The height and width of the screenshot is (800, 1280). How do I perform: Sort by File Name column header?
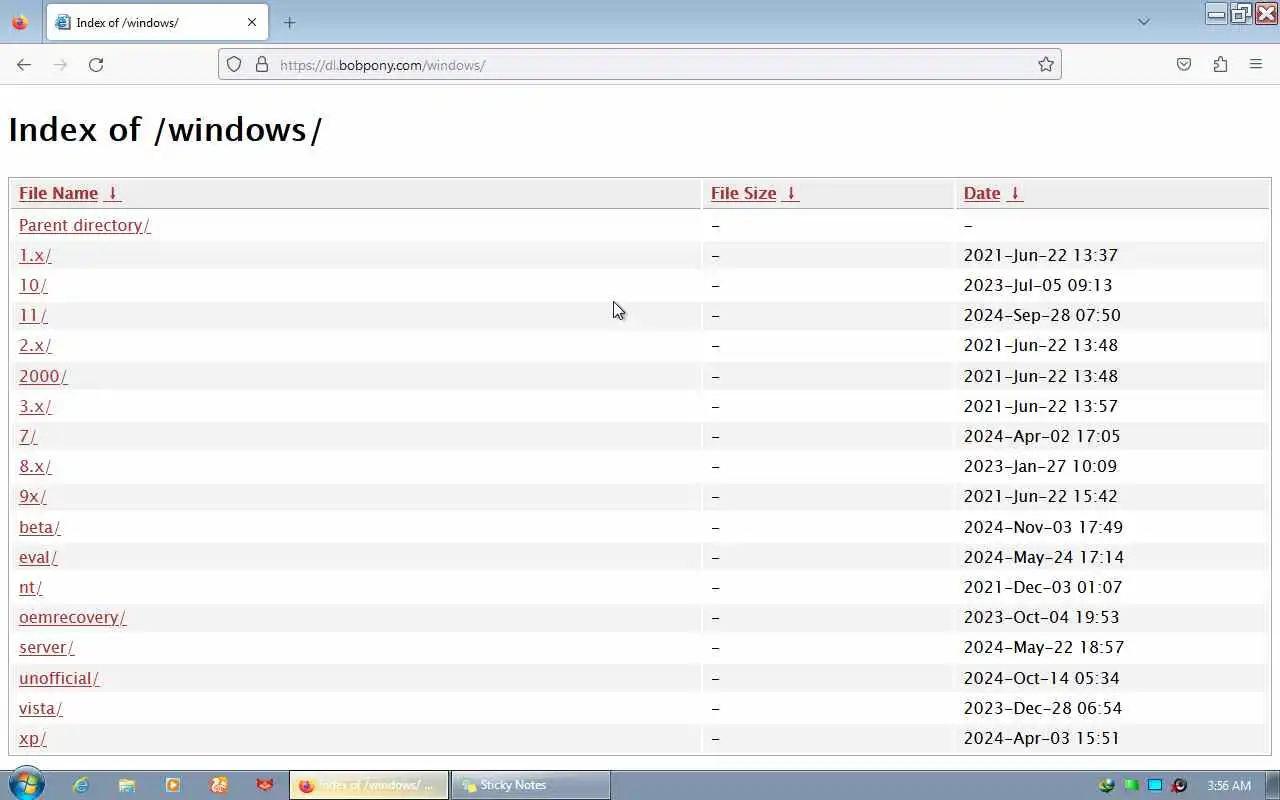(x=58, y=193)
